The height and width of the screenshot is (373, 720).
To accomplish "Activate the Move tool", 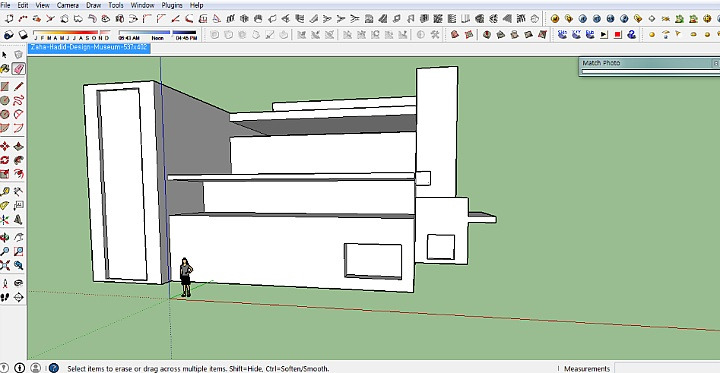I will point(5,147).
